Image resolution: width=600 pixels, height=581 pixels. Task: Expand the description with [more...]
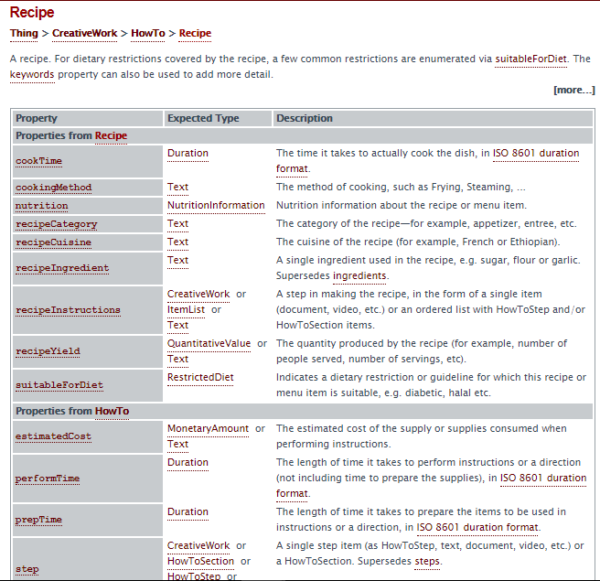tap(574, 90)
